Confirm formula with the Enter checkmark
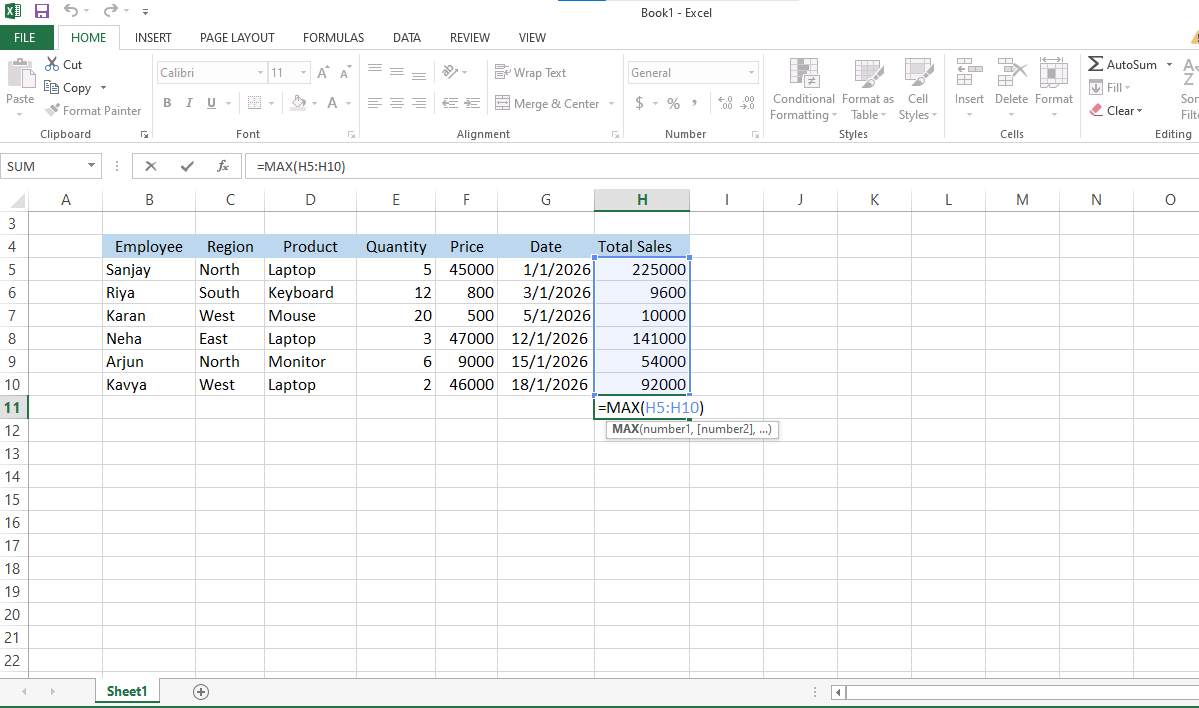The width and height of the screenshot is (1199, 708). 187,167
